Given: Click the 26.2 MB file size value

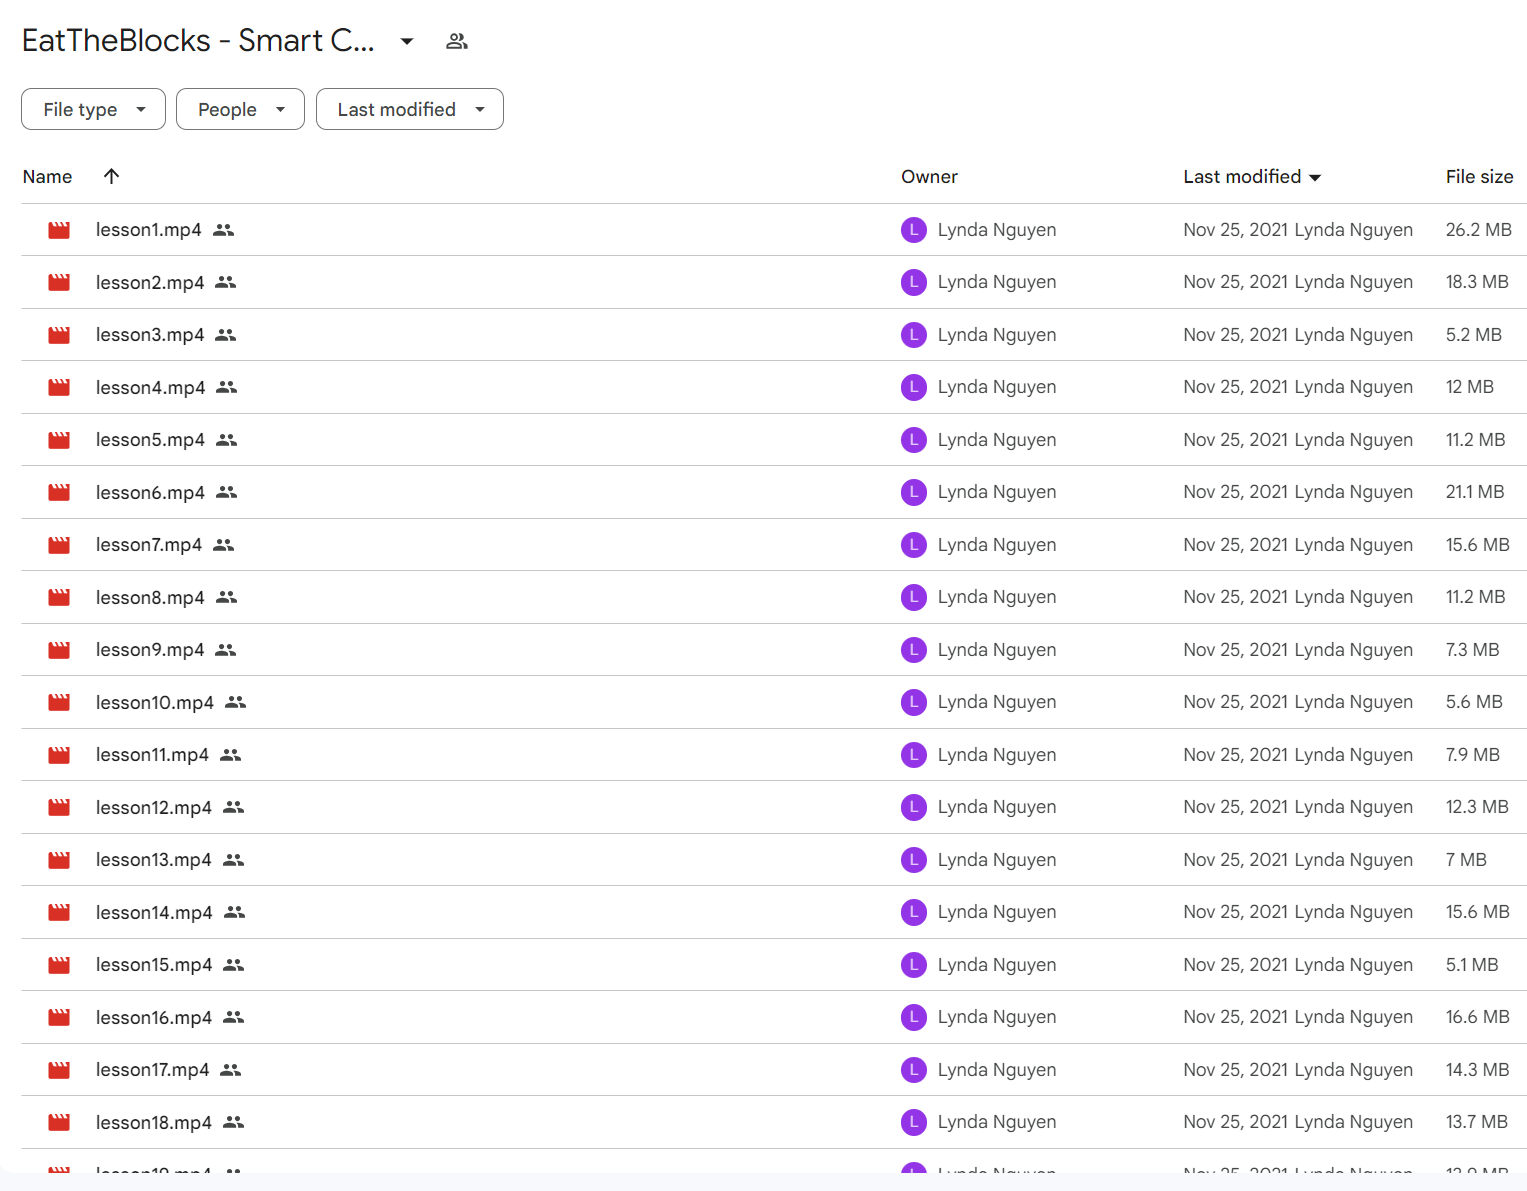Looking at the screenshot, I should [1478, 230].
